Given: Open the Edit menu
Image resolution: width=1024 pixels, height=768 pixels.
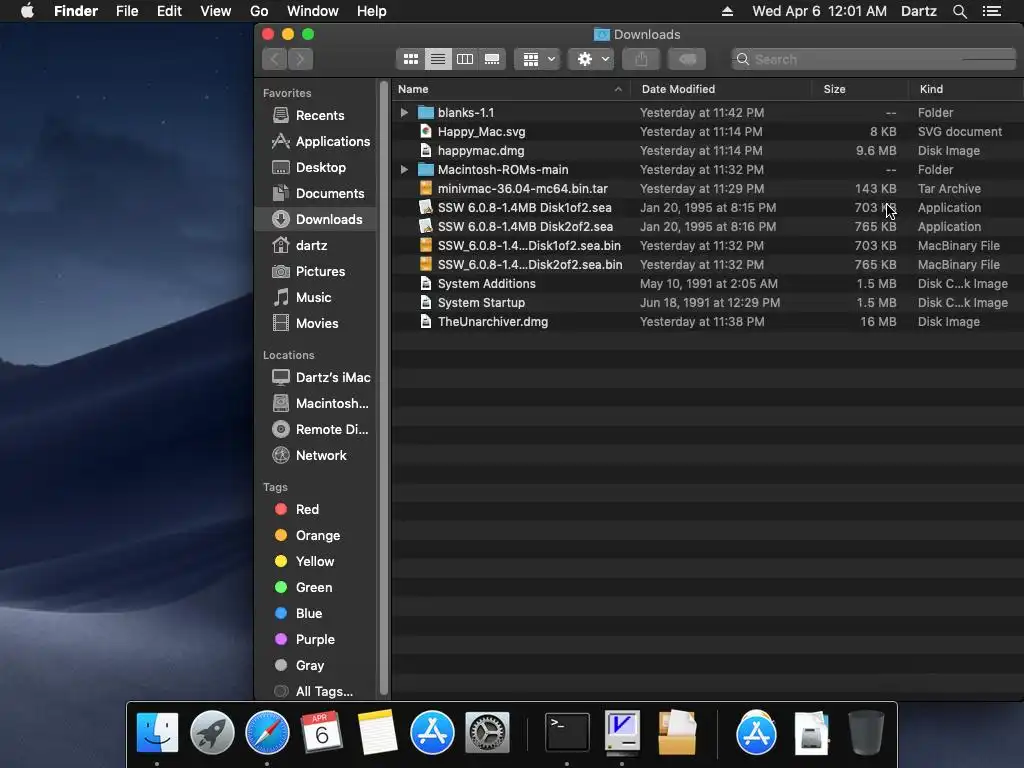Looking at the screenshot, I should [169, 11].
